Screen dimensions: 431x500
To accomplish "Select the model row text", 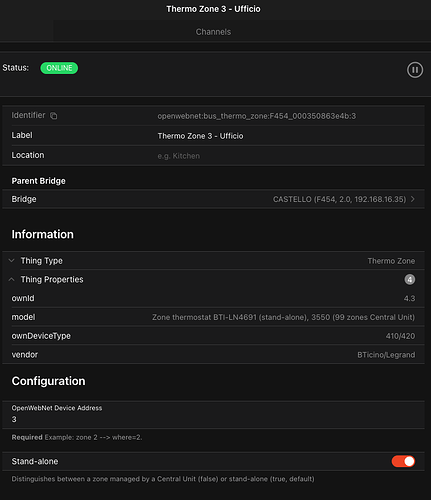I will tap(283, 317).
